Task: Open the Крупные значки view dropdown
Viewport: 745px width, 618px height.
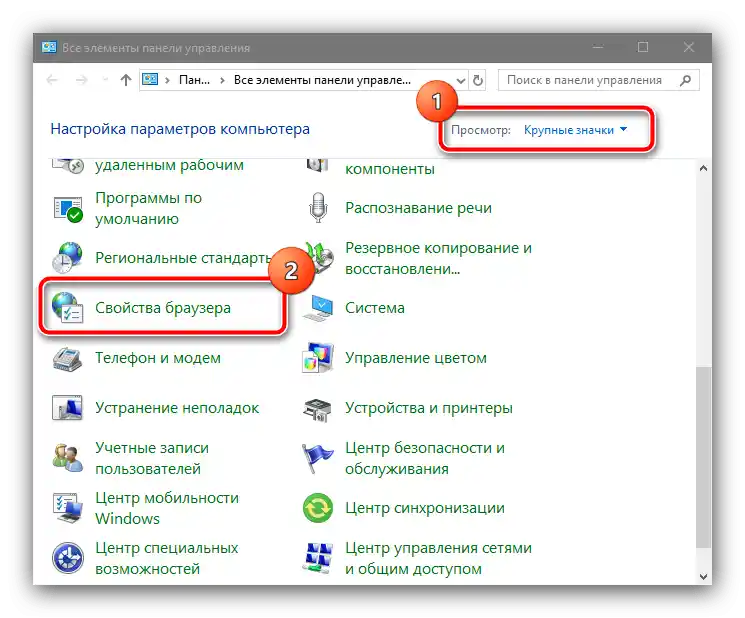Action: point(575,130)
